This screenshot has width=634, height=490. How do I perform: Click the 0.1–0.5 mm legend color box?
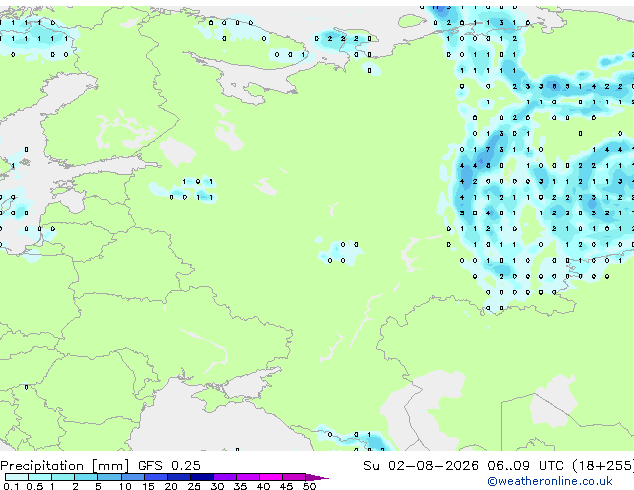[17, 477]
